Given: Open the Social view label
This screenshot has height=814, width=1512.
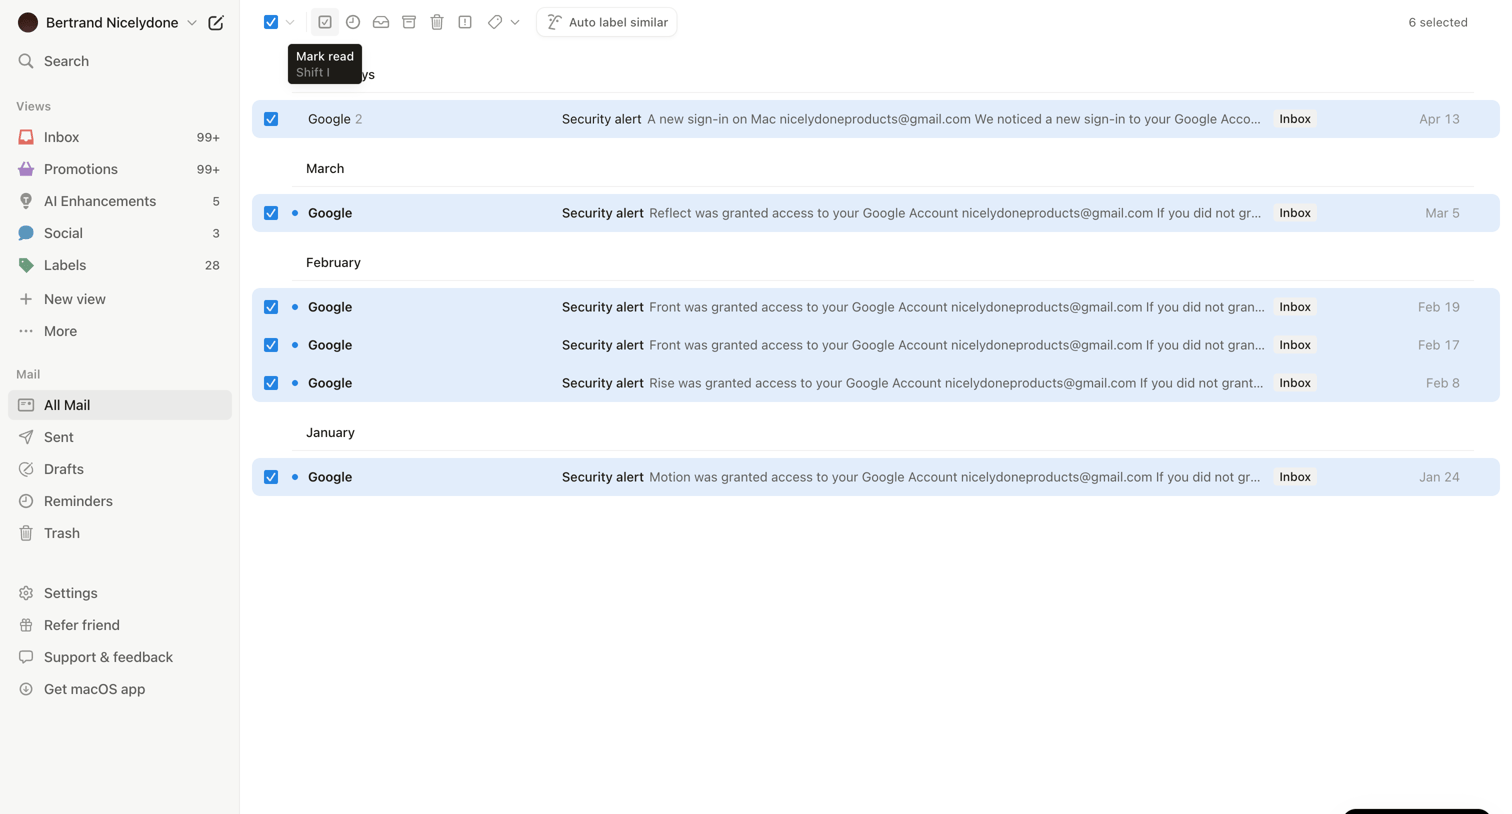Looking at the screenshot, I should coord(63,233).
